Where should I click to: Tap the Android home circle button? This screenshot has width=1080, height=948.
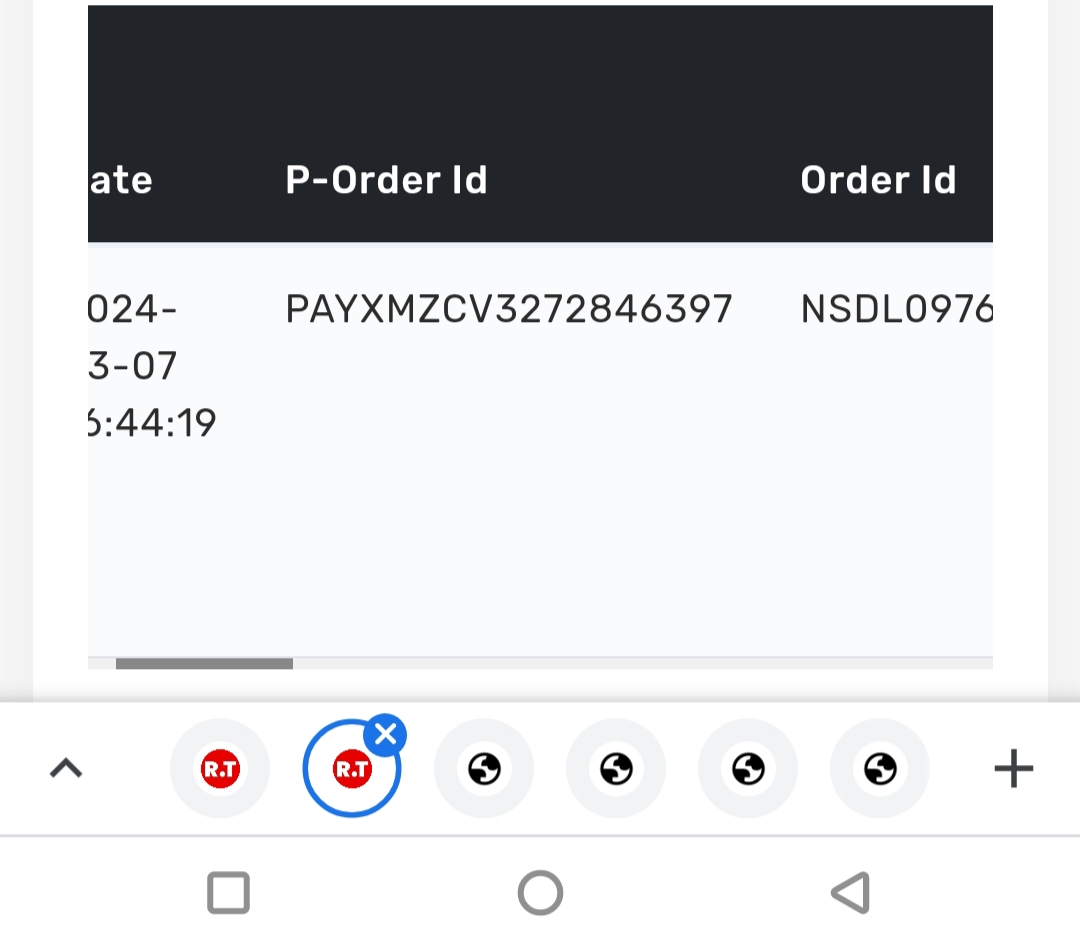[540, 892]
